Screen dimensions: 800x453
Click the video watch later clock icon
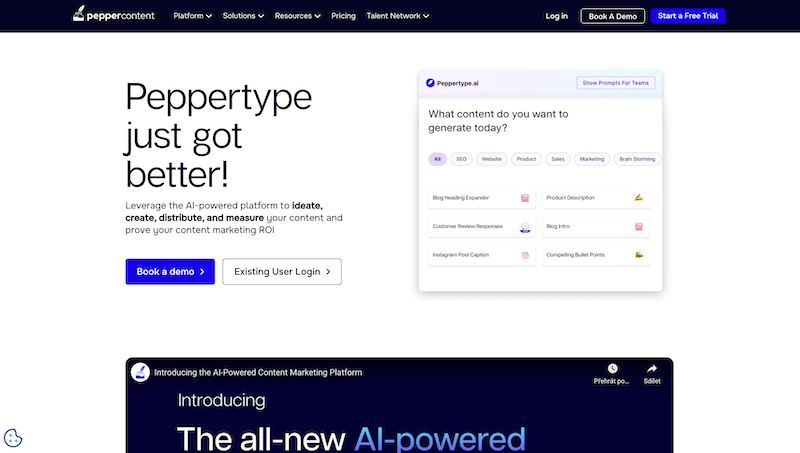pos(612,368)
